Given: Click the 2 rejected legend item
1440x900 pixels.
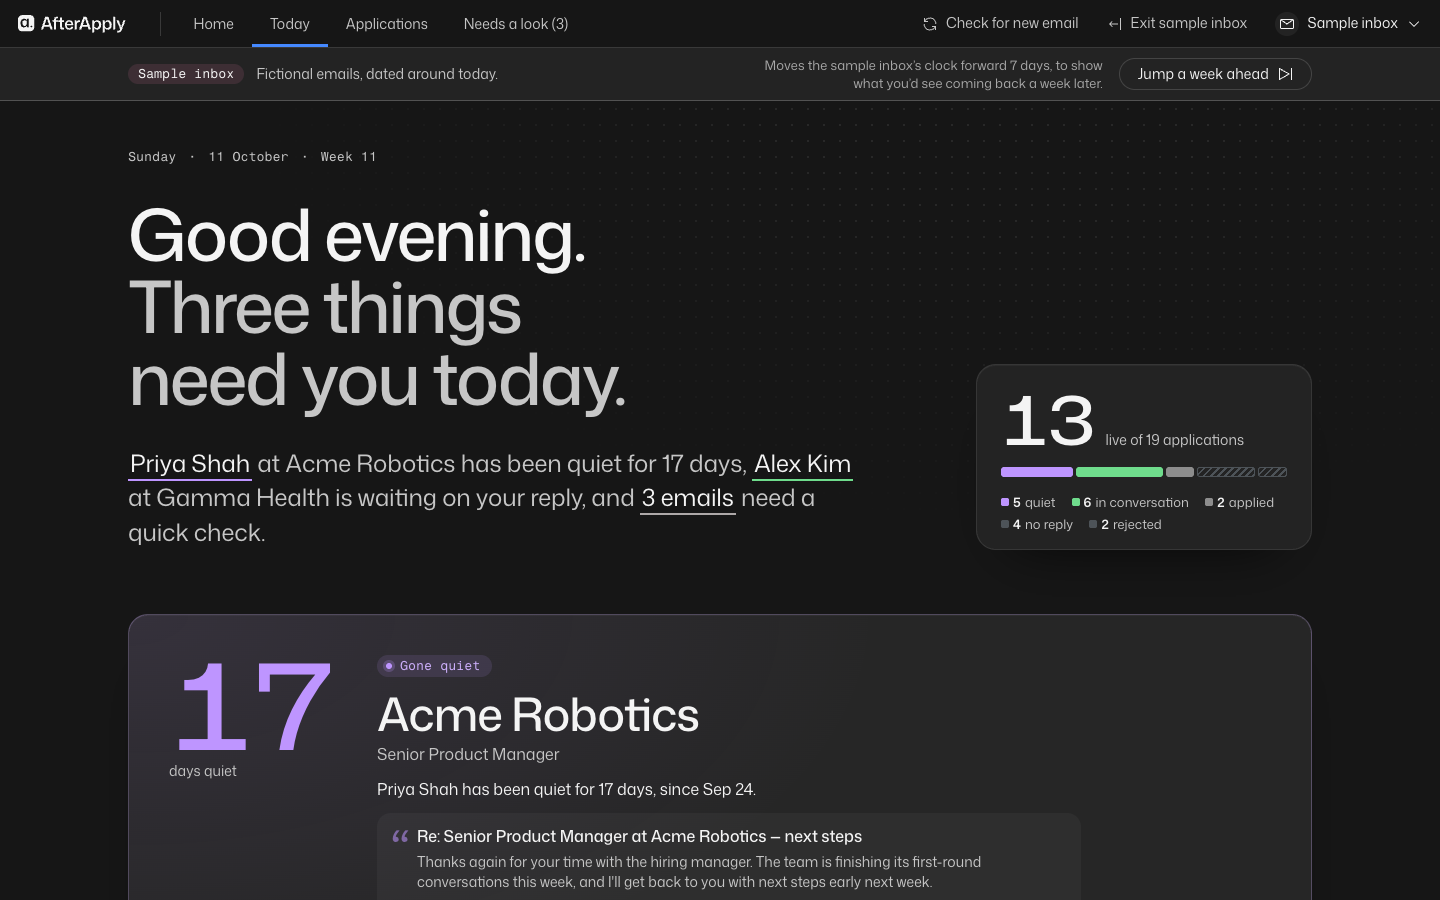Looking at the screenshot, I should [1125, 525].
